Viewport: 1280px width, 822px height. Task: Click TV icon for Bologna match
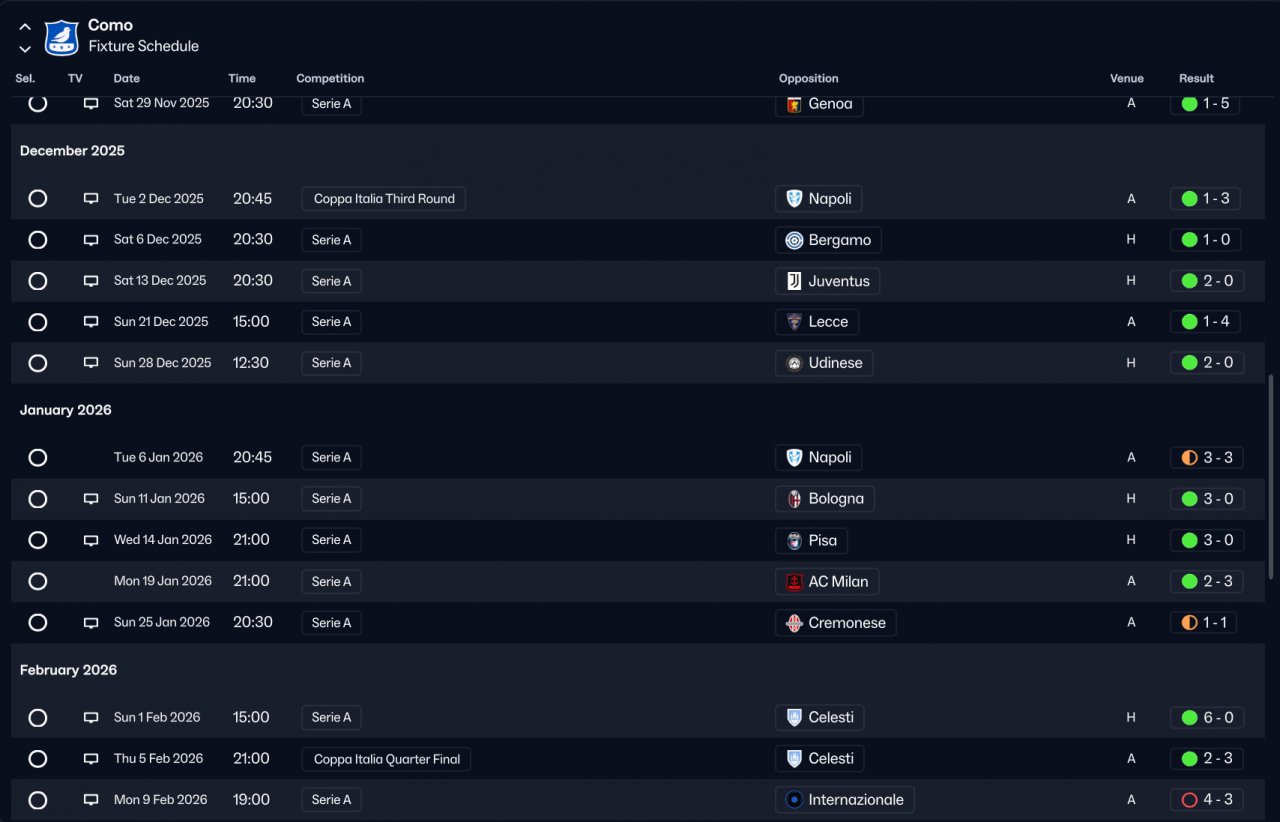point(91,499)
